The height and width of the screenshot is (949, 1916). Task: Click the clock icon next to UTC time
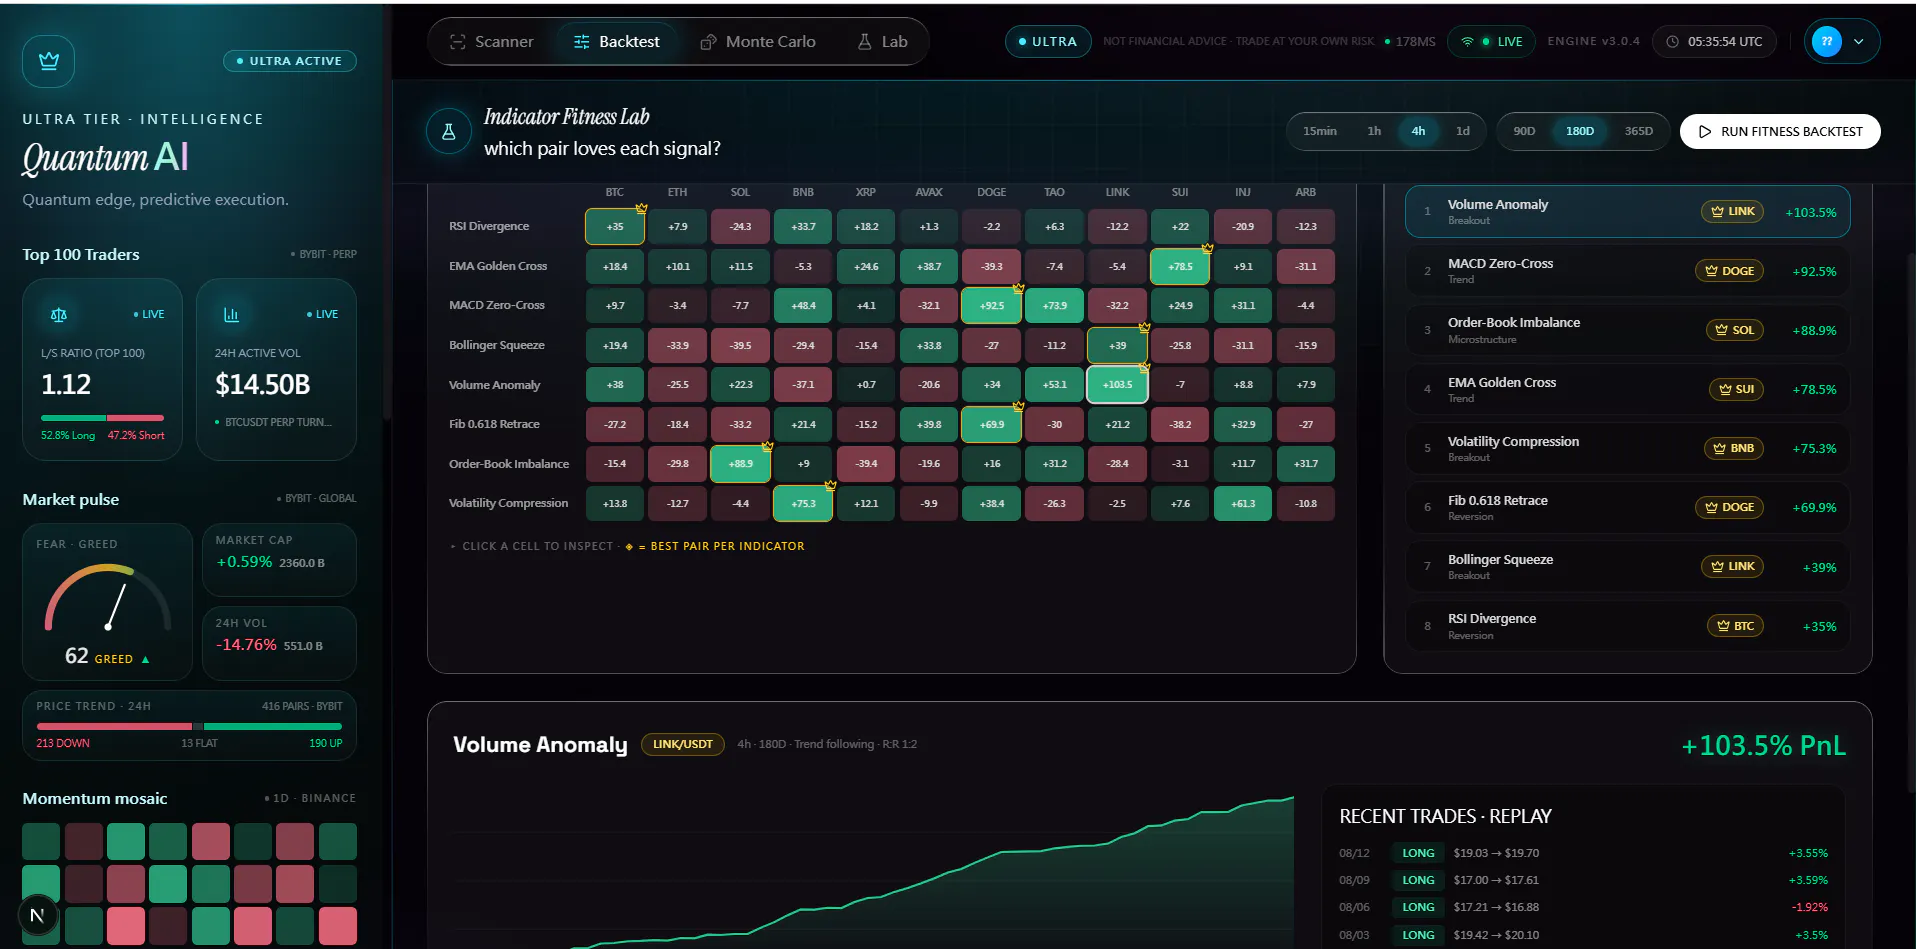(x=1673, y=42)
